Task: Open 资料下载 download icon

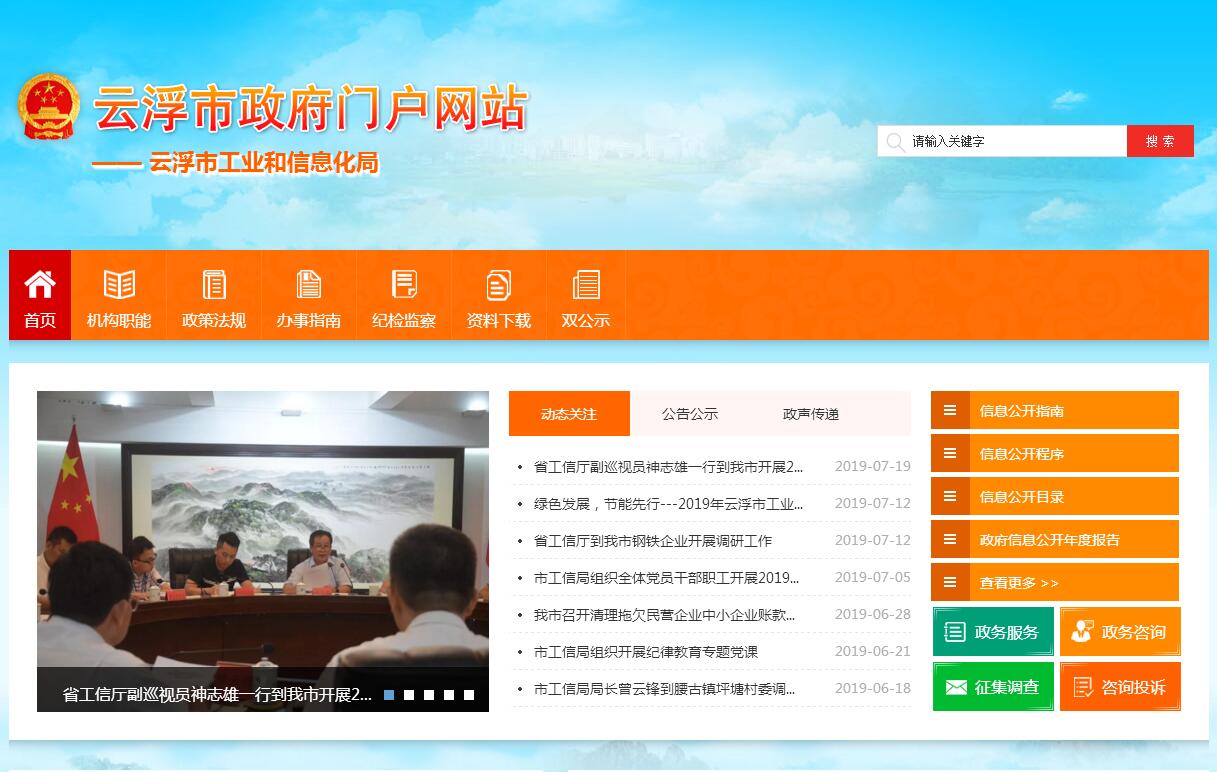Action: coord(498,285)
